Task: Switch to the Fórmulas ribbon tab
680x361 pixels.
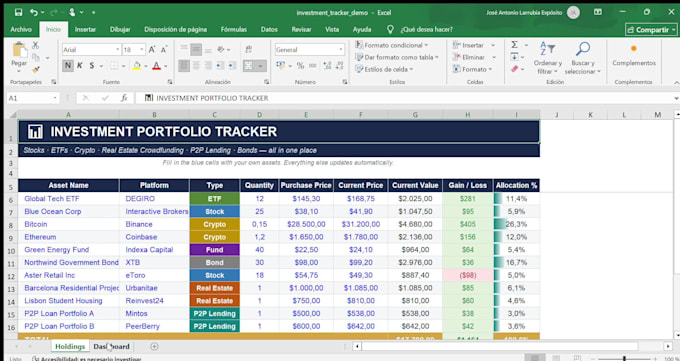Action: tap(234, 30)
